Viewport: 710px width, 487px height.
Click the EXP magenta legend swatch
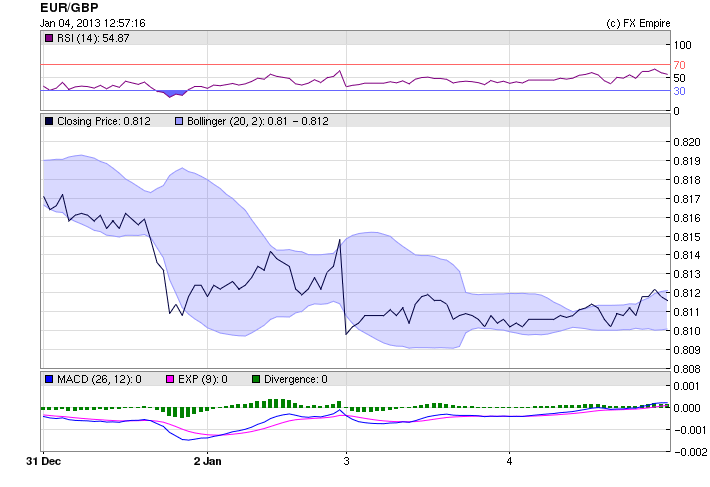click(x=170, y=379)
